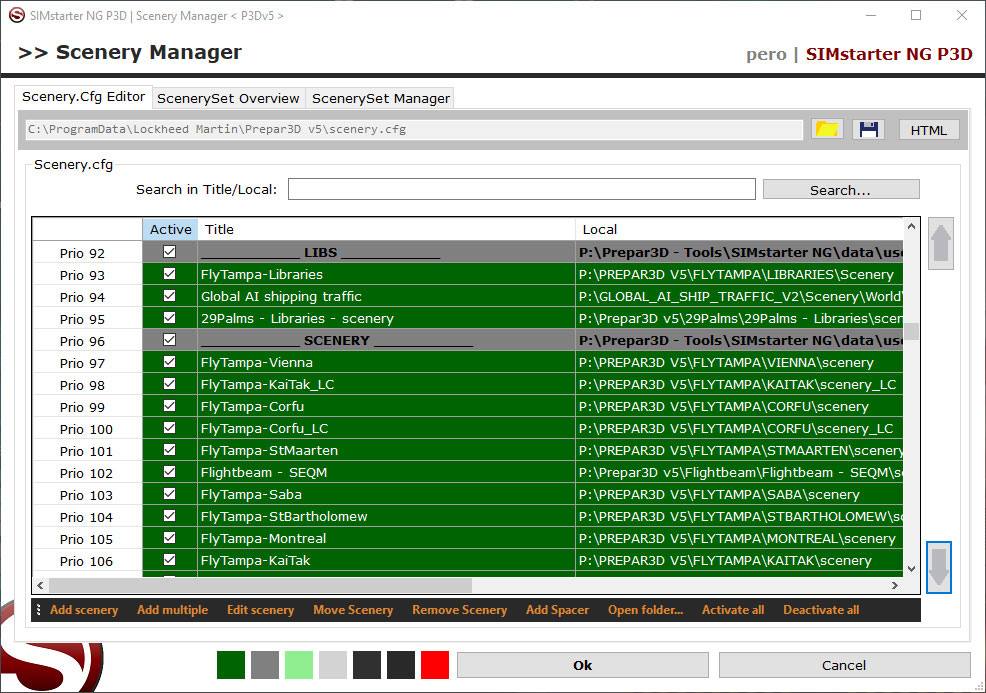Sort by the Active column header
The width and height of the screenshot is (986, 693).
[x=170, y=230]
